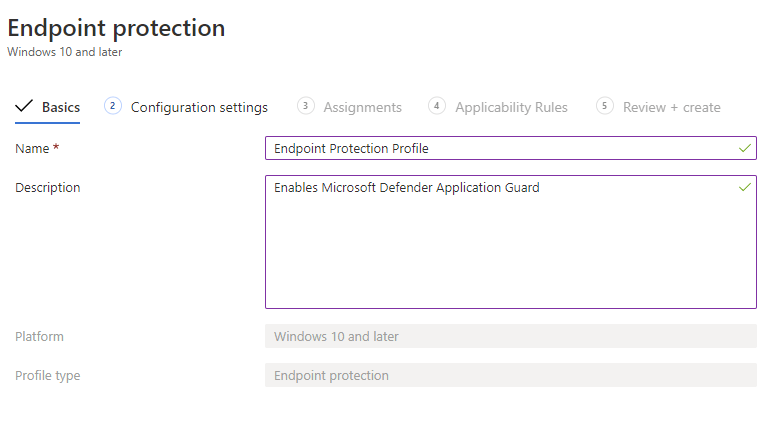774x427 pixels.
Task: Click the disabled Profile type field
Action: point(510,376)
